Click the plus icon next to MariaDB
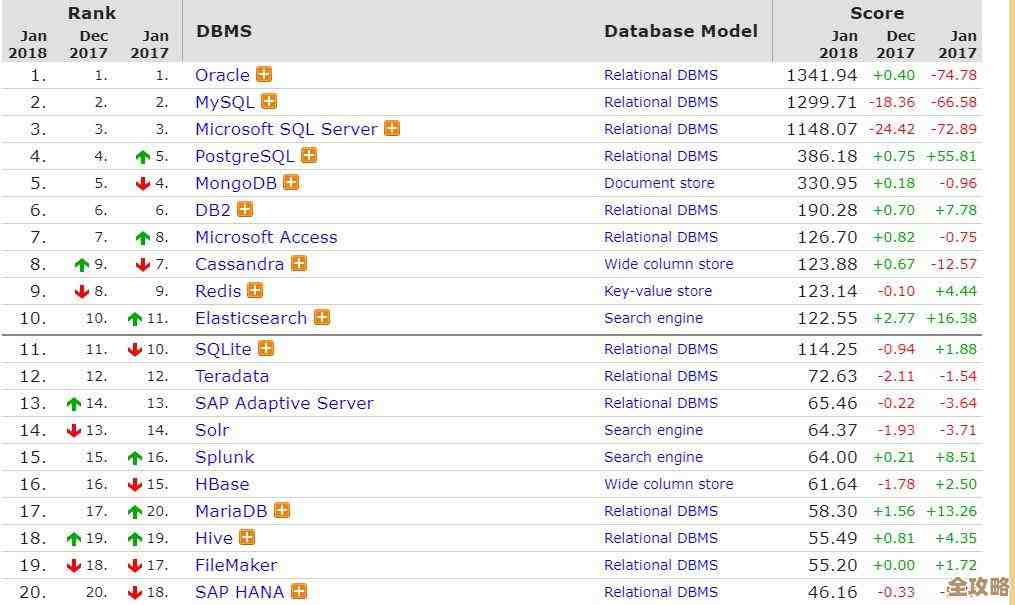The height and width of the screenshot is (605, 1015). point(282,511)
